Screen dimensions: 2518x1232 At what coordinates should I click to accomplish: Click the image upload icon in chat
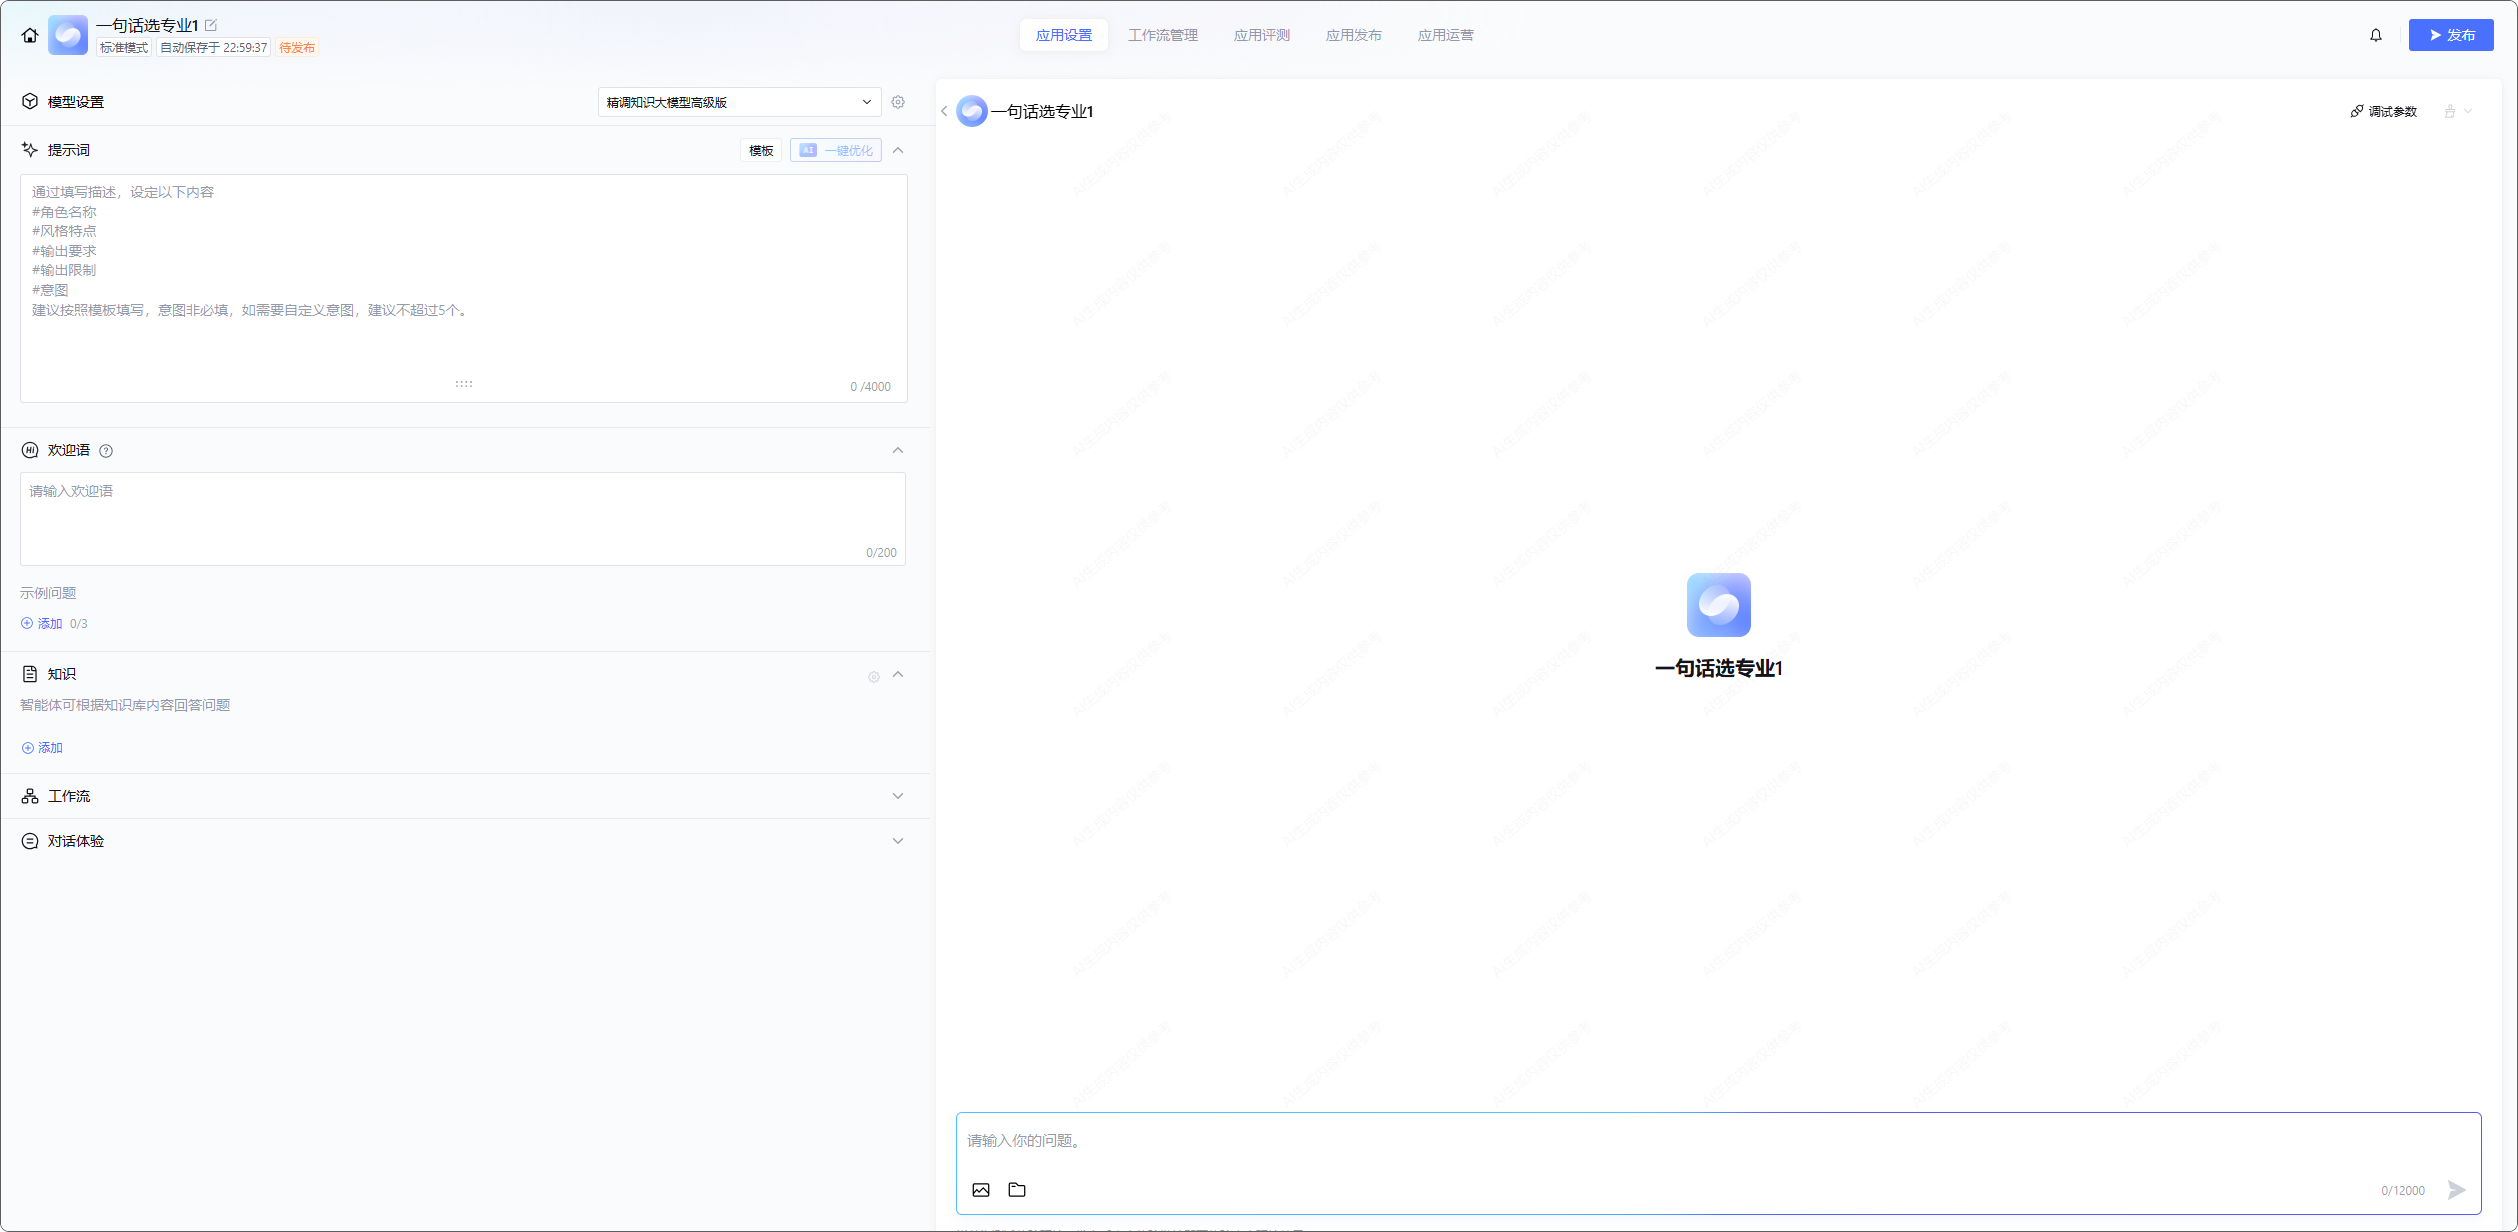coord(981,1189)
